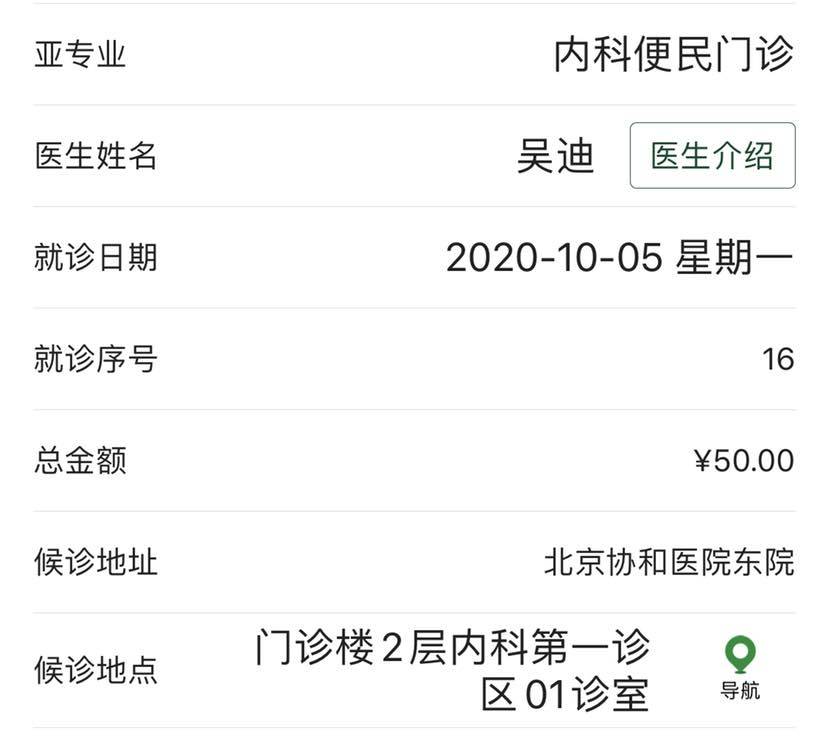Select the 内科便民门诊 subspecialty value
Screen dimensions: 828x736
(674, 54)
